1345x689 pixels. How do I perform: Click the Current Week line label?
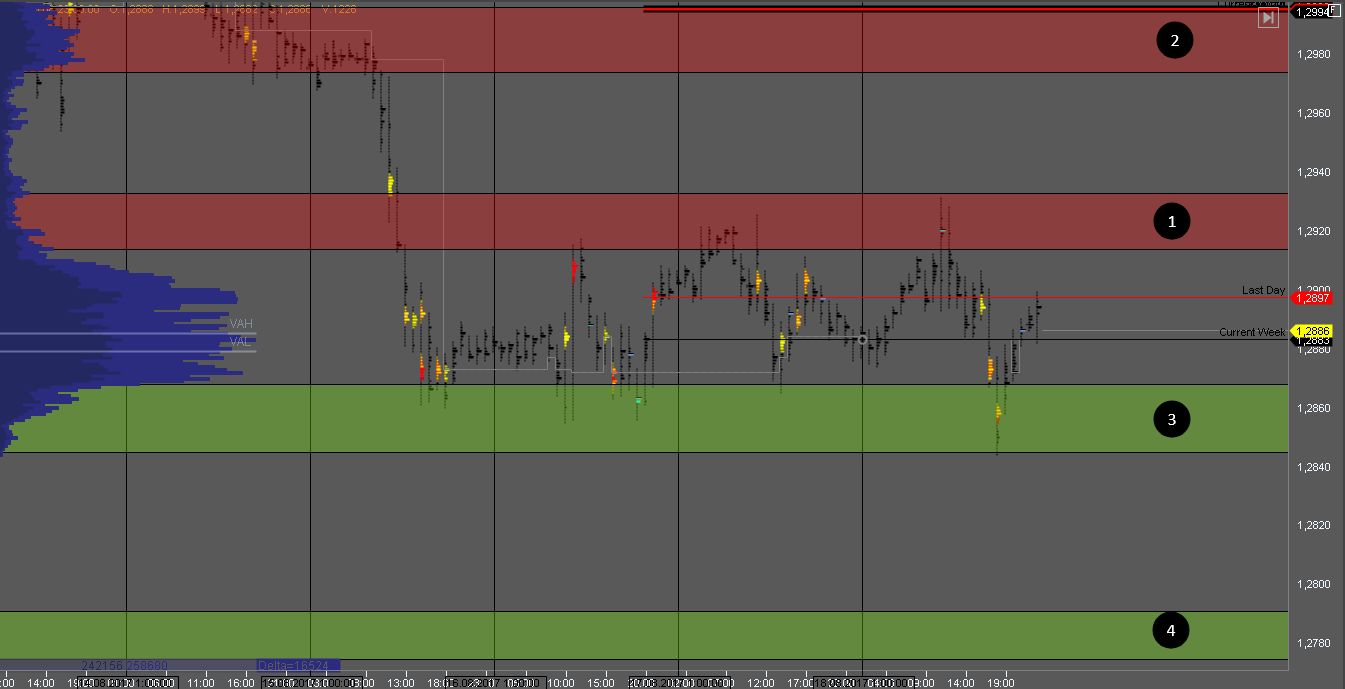click(1251, 332)
